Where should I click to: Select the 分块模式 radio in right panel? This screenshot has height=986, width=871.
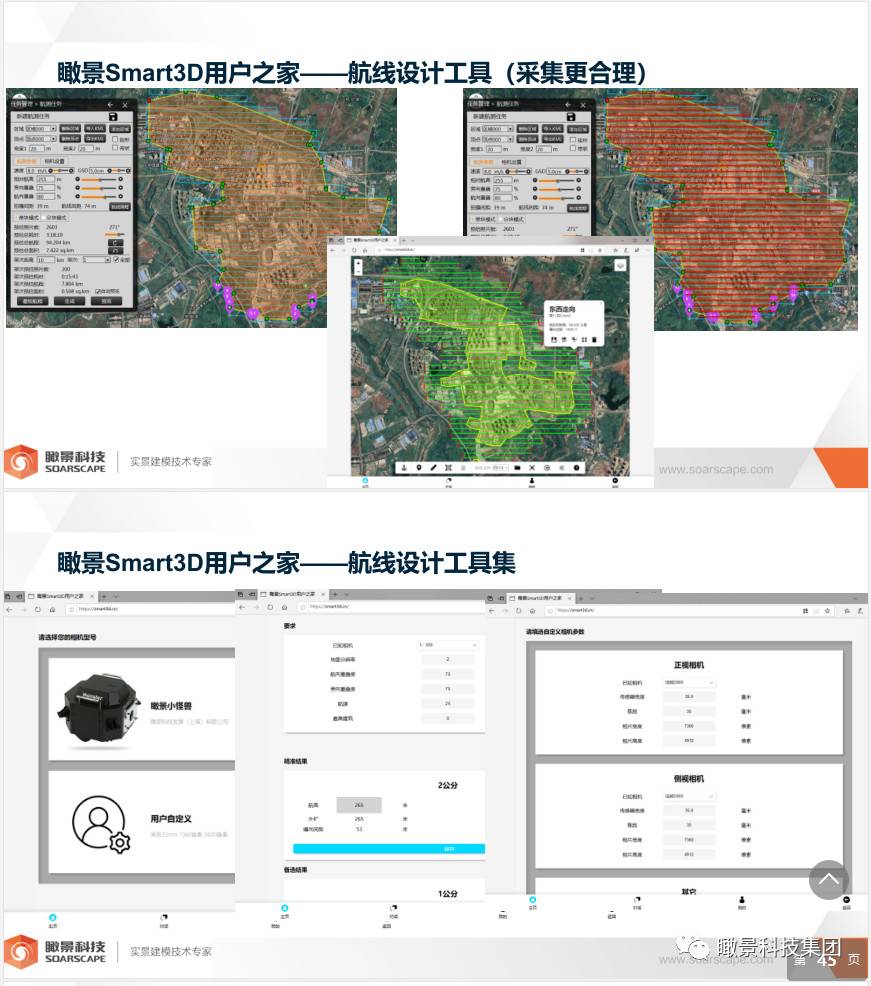click(501, 219)
